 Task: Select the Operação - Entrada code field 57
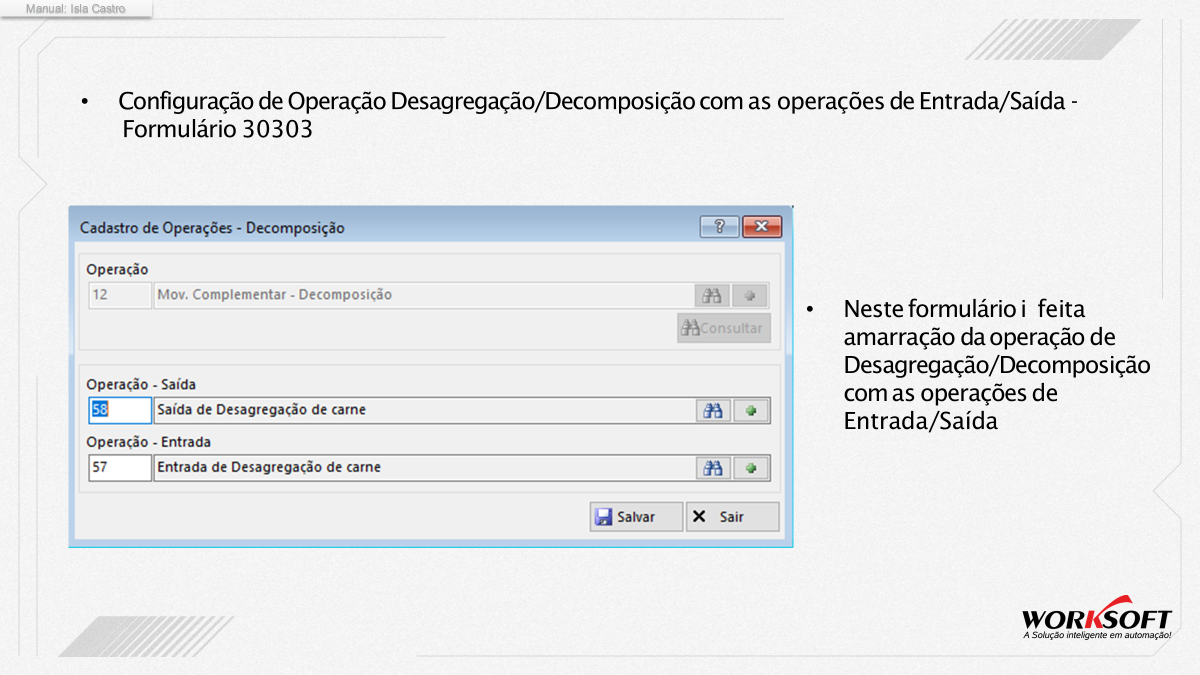(120, 468)
